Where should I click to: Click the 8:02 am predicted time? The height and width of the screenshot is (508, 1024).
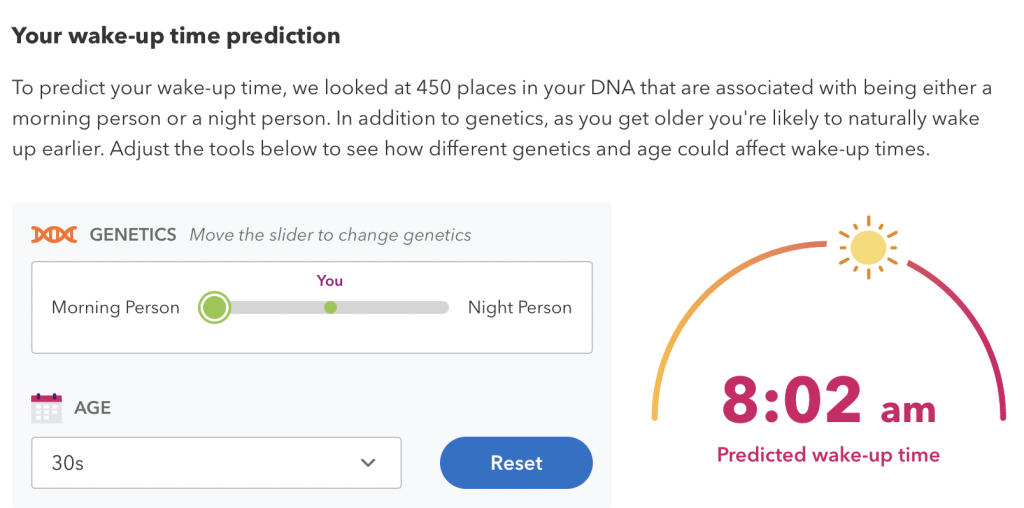(x=828, y=402)
